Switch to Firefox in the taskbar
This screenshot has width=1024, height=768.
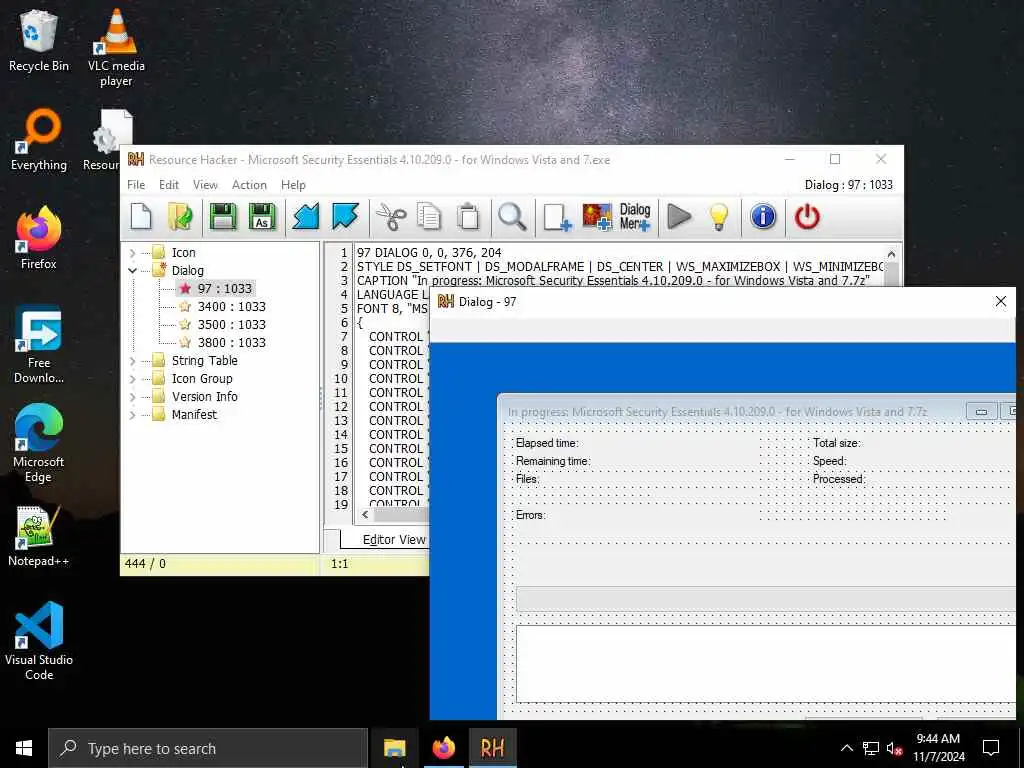444,748
